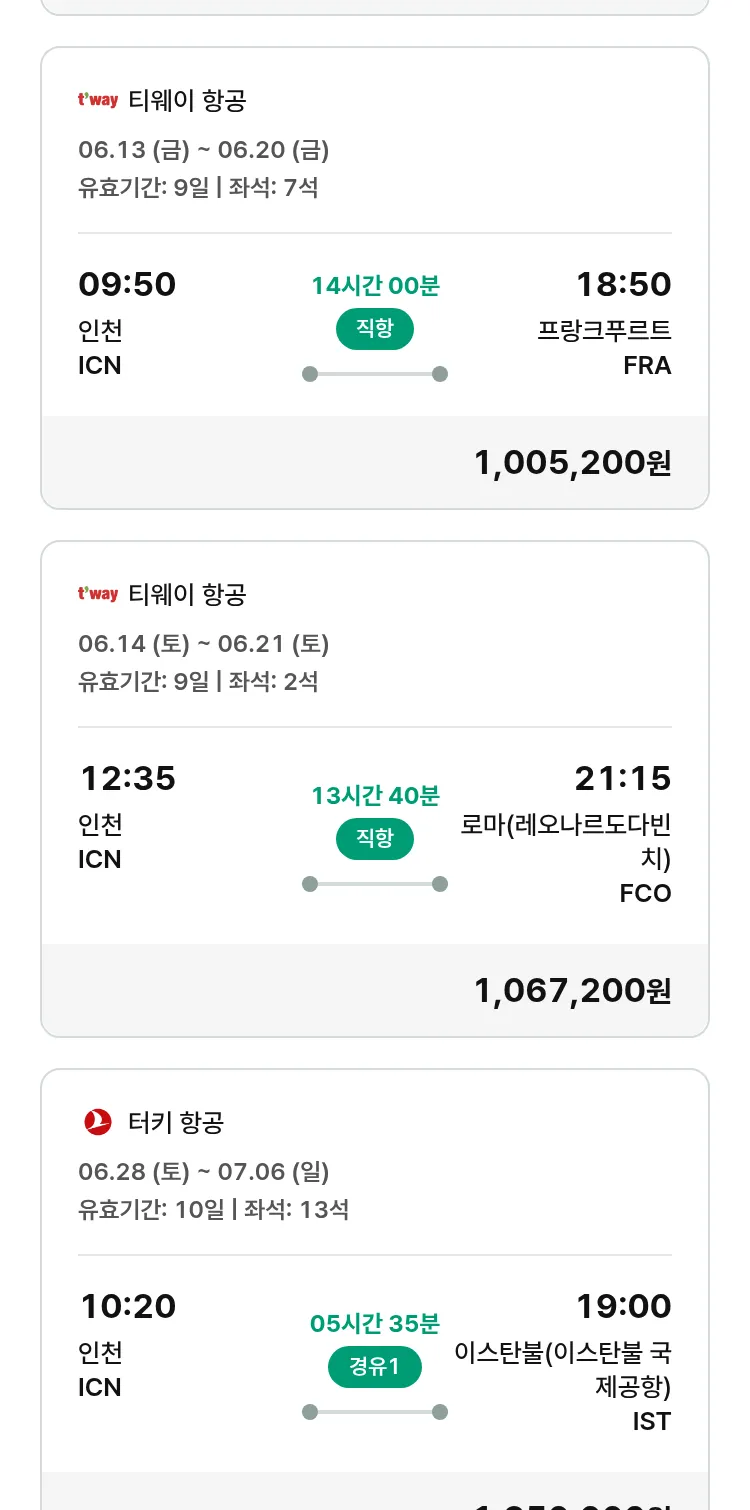The height and width of the screenshot is (1510, 750).
Task: Select the 1,005,200원 price
Action: (x=572, y=463)
